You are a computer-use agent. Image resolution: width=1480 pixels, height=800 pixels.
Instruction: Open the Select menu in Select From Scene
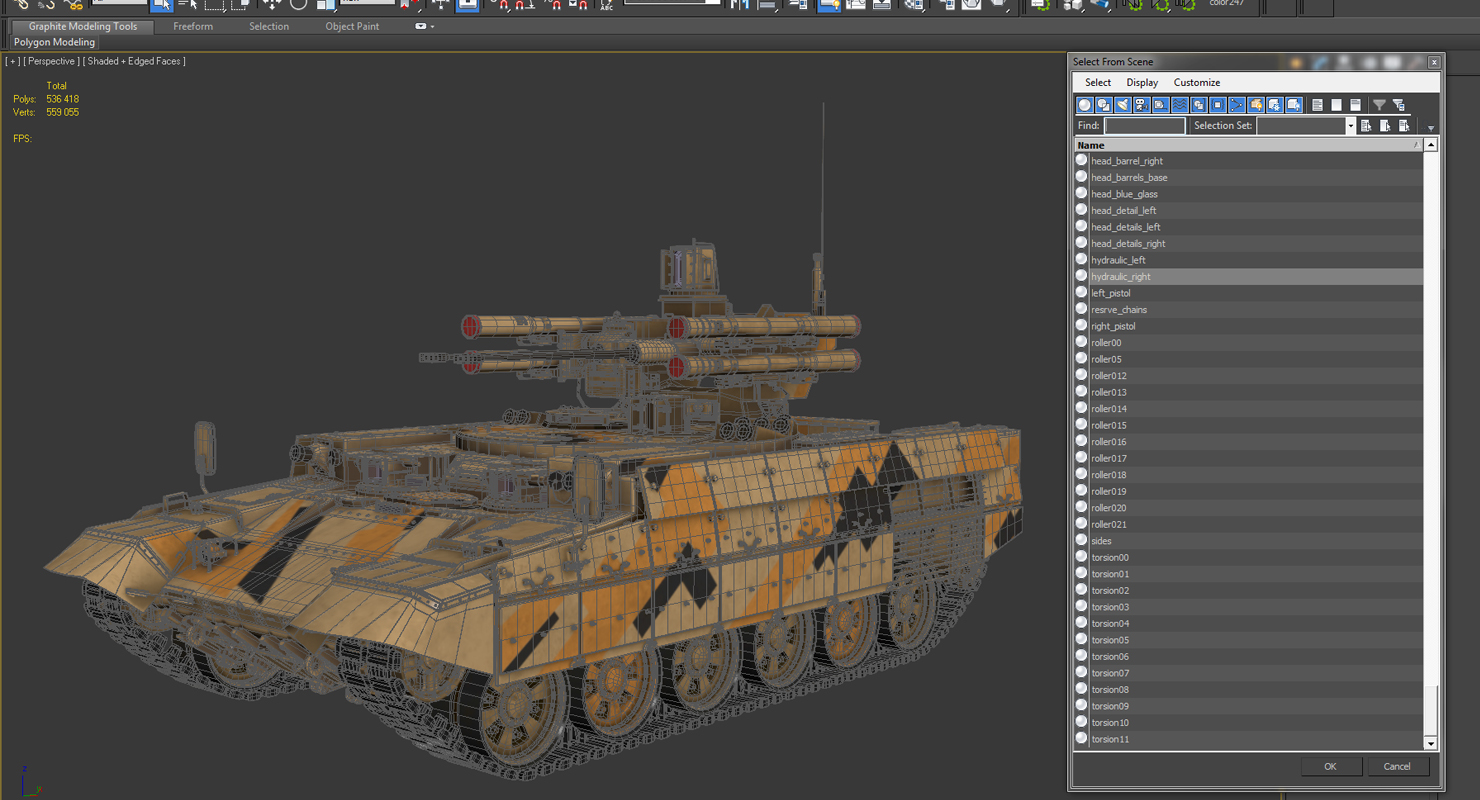tap(1098, 83)
